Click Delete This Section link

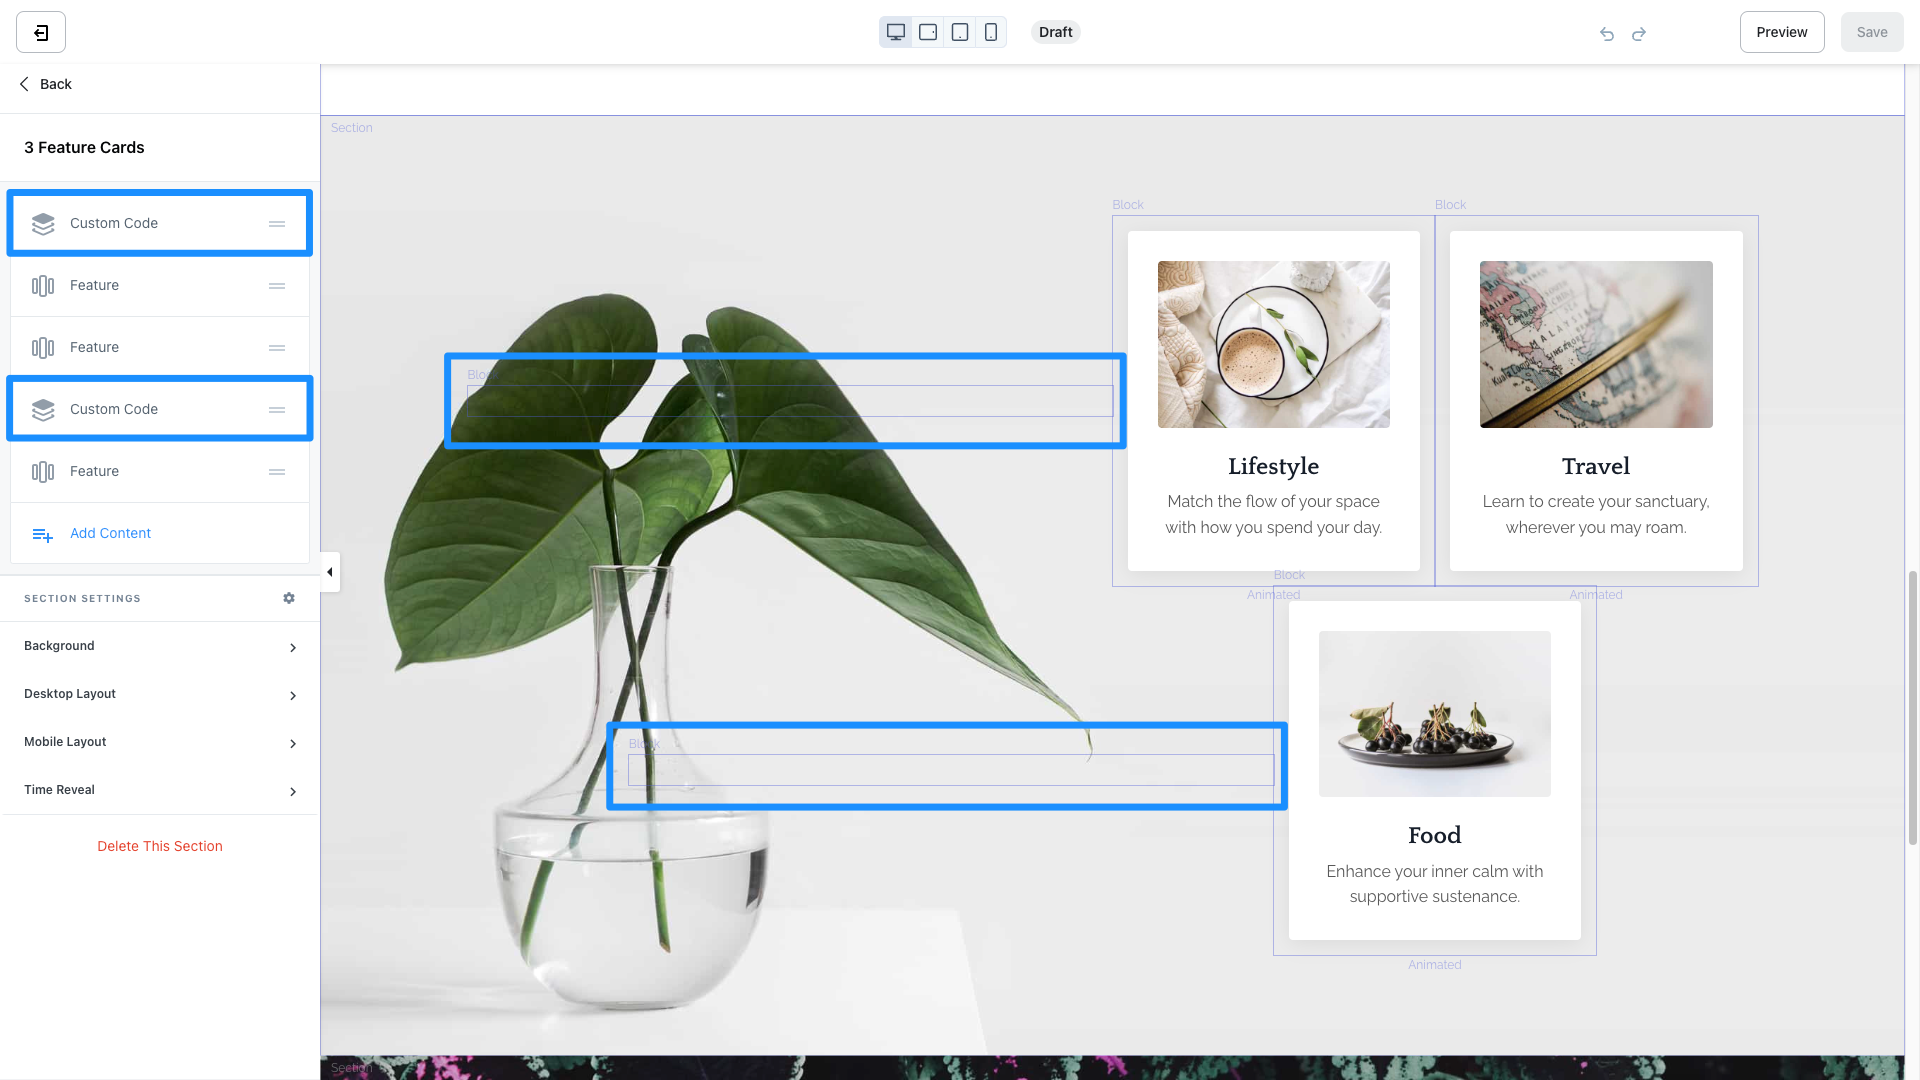[x=160, y=846]
